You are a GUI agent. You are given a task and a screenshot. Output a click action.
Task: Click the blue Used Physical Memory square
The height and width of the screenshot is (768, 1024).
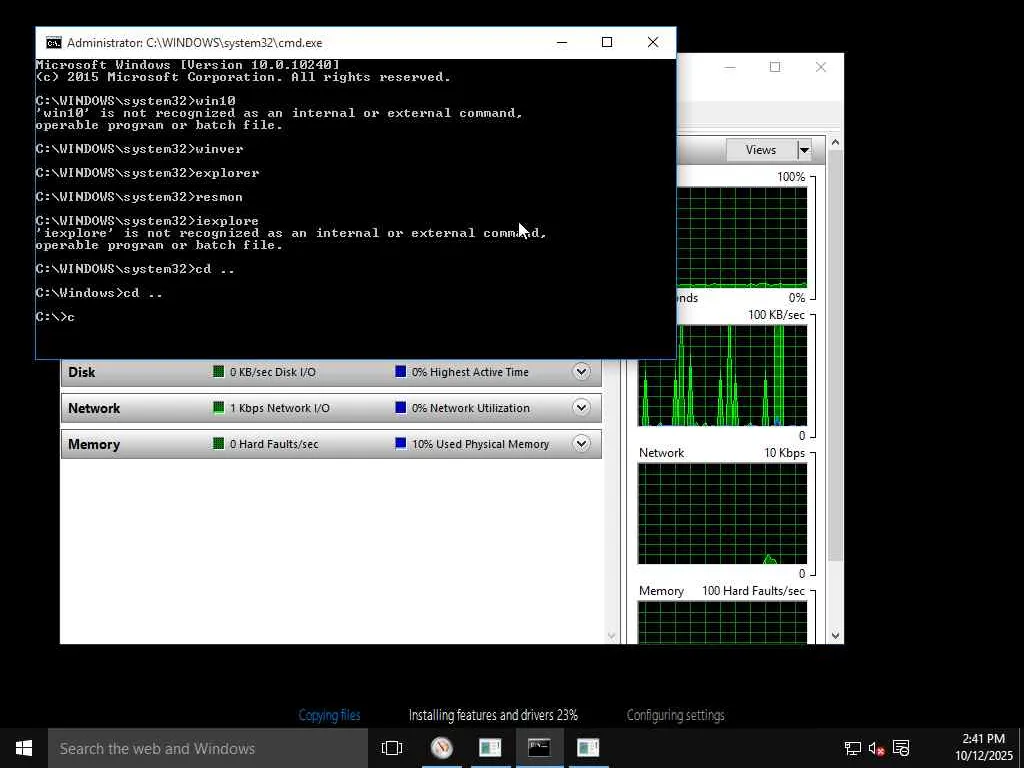pyautogui.click(x=401, y=443)
